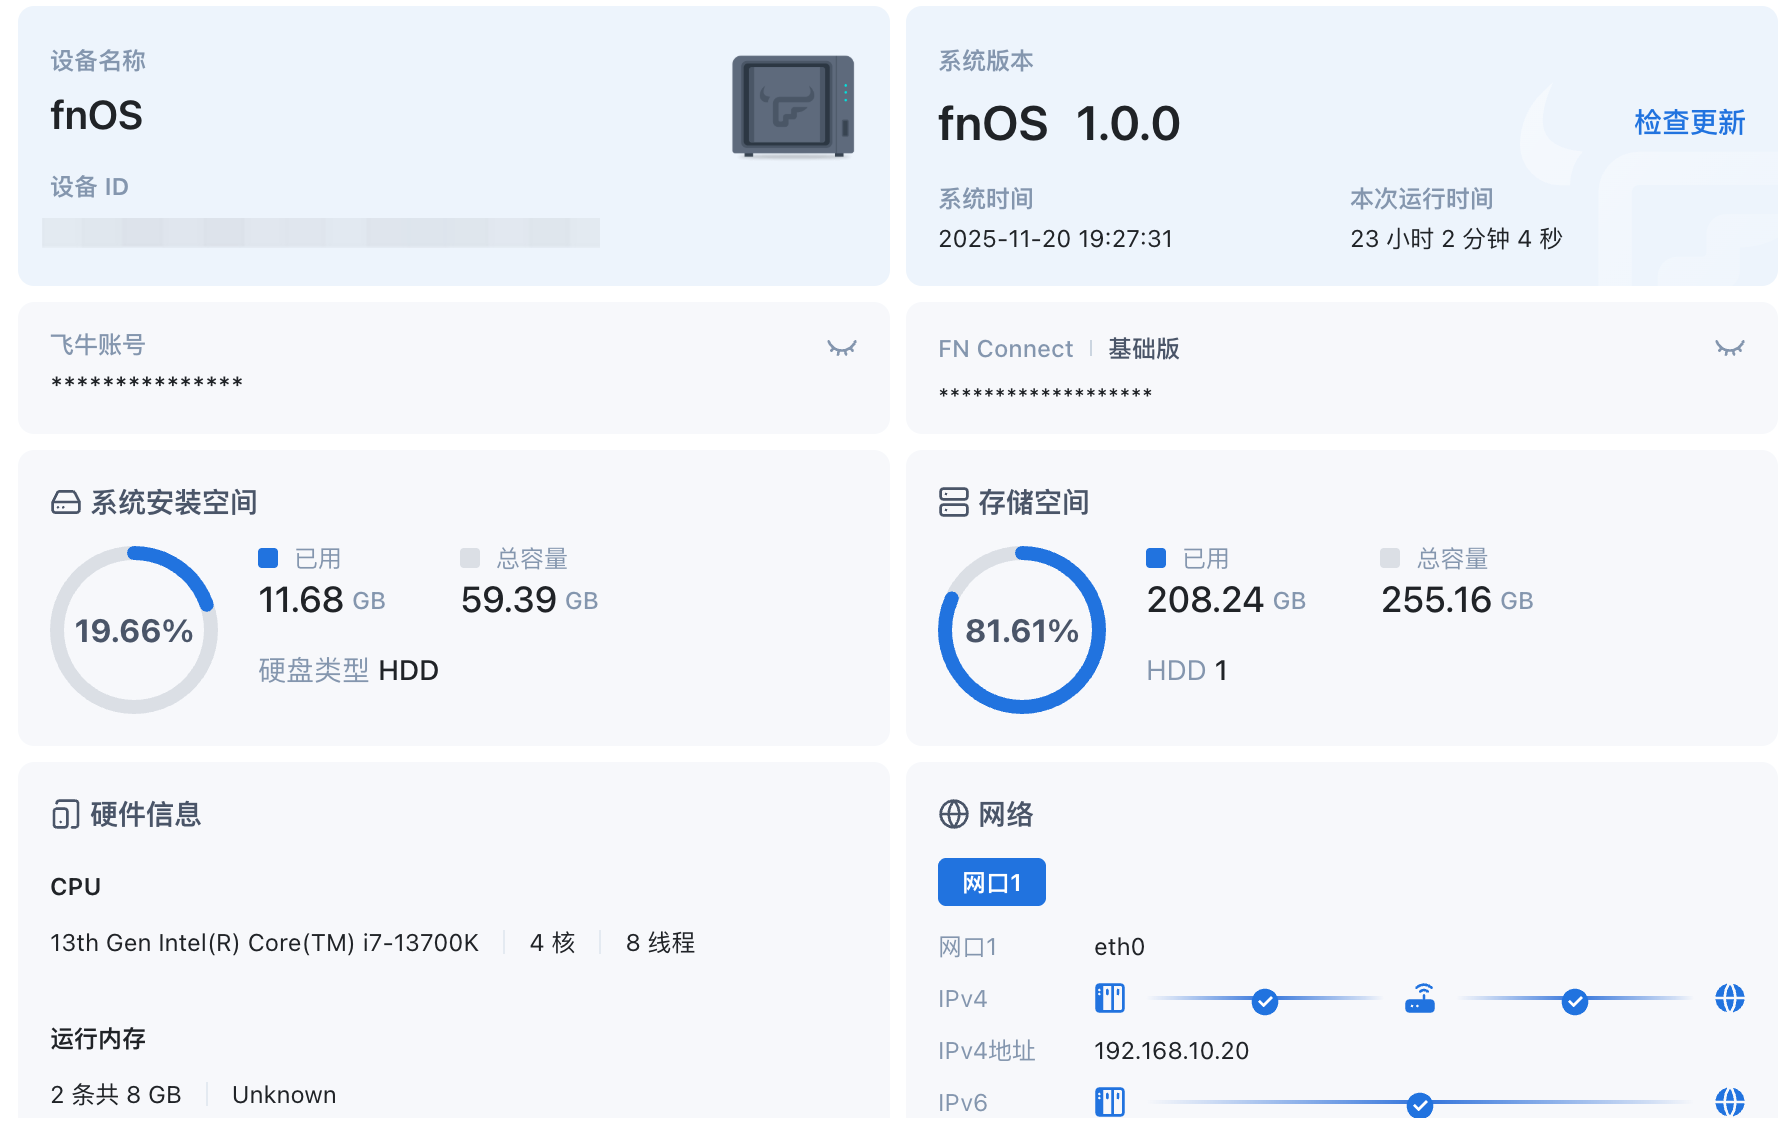Click the IPv6 NAS device icon
This screenshot has width=1786, height=1134.
pyautogui.click(x=1110, y=1102)
